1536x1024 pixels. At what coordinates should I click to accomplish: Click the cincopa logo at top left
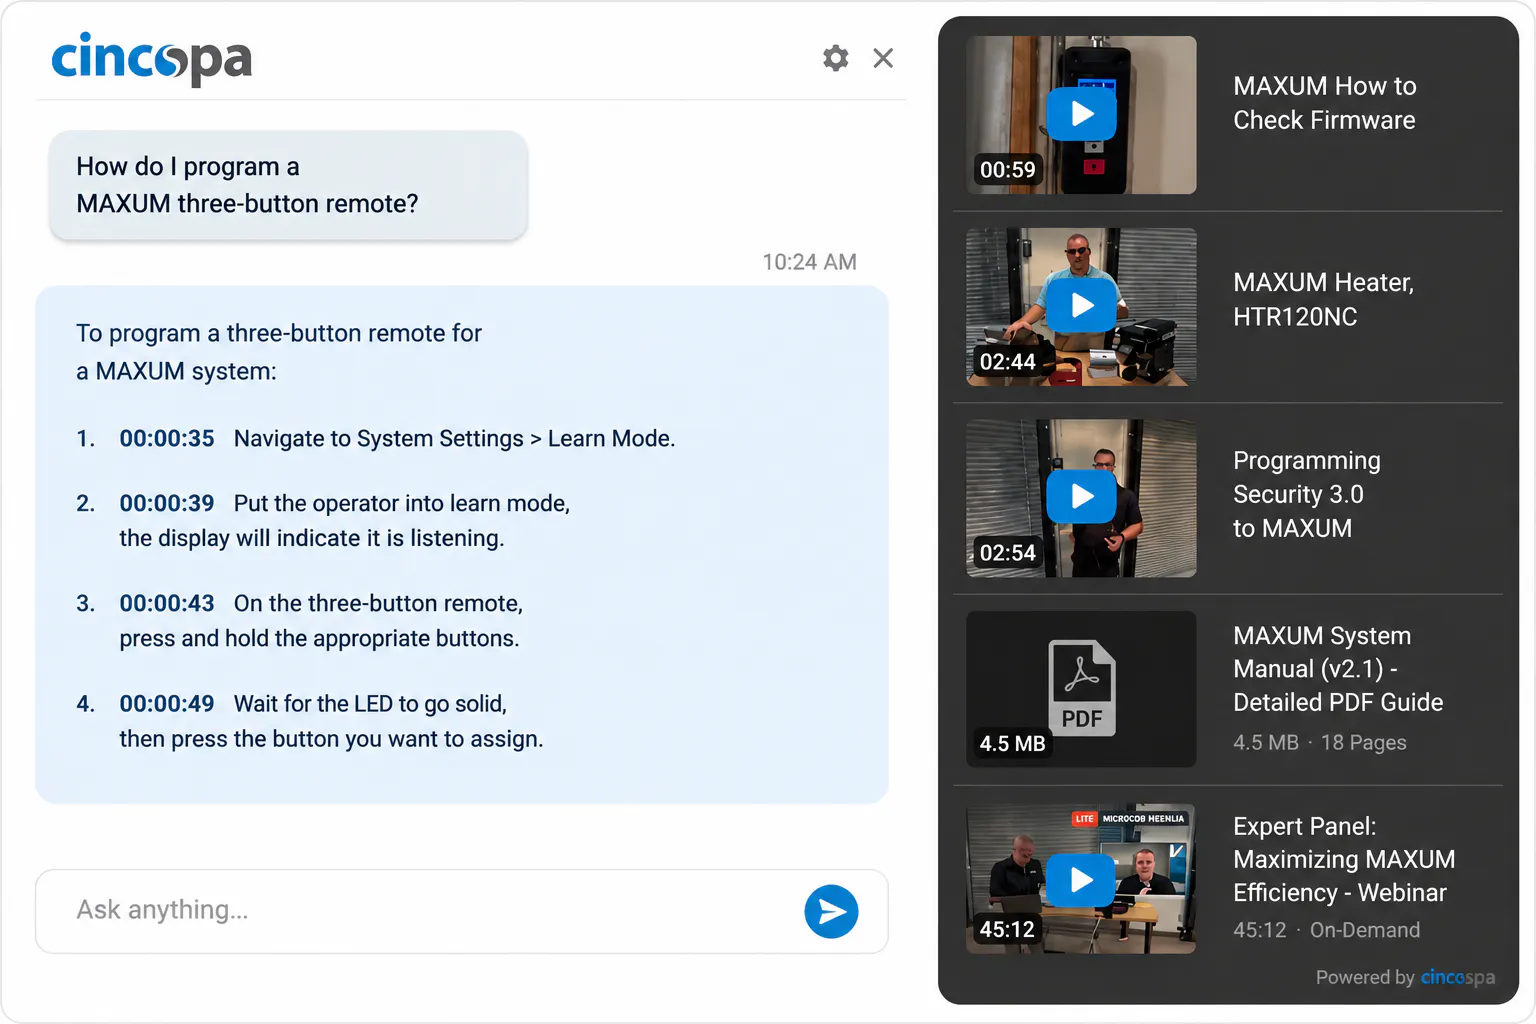point(151,58)
